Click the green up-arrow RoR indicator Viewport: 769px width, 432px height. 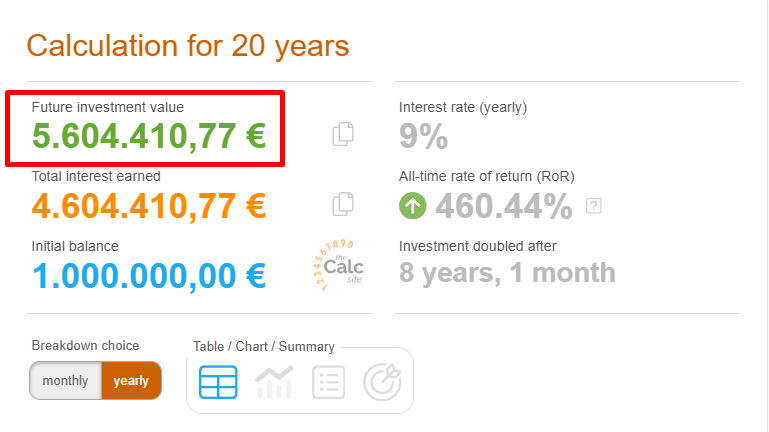(412, 205)
